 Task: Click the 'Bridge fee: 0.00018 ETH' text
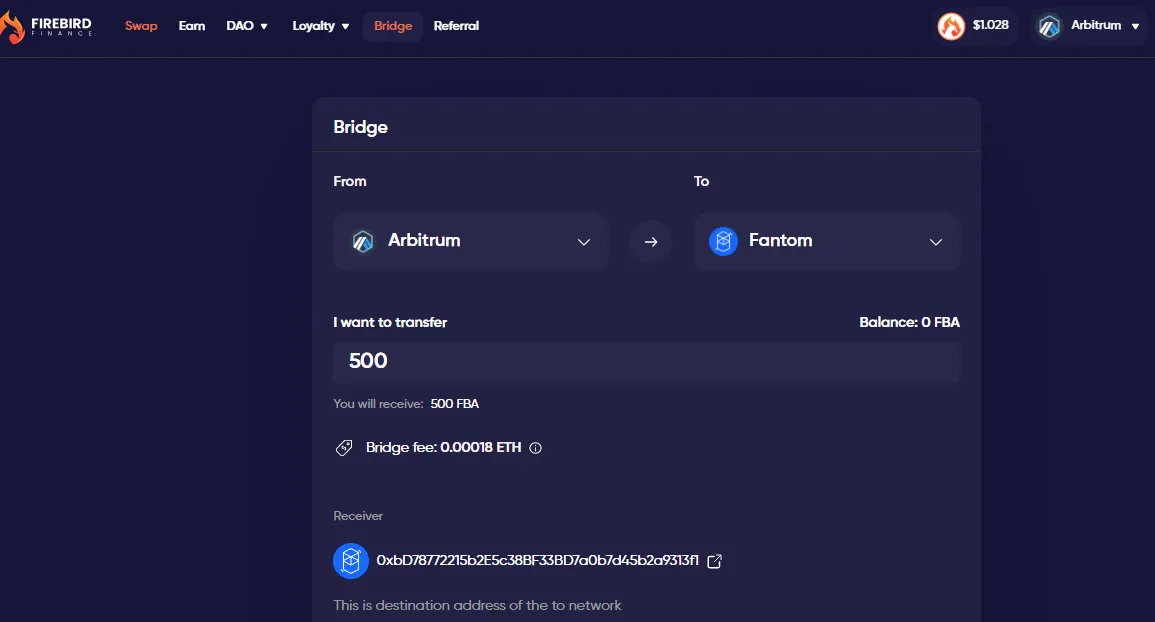pos(443,447)
